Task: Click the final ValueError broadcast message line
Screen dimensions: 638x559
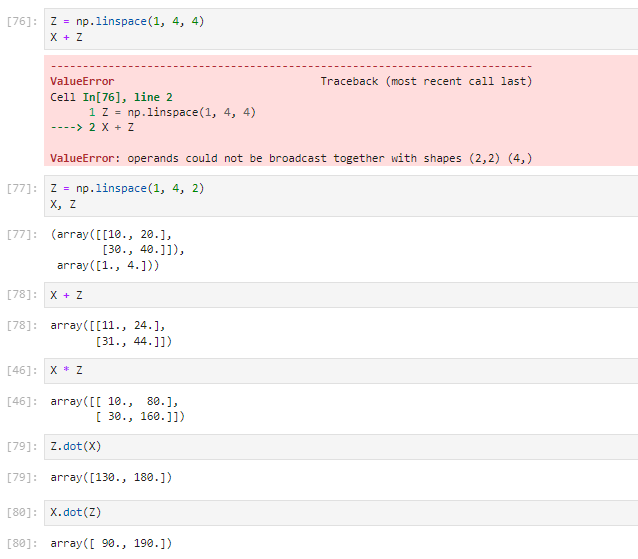Action: coord(291,158)
